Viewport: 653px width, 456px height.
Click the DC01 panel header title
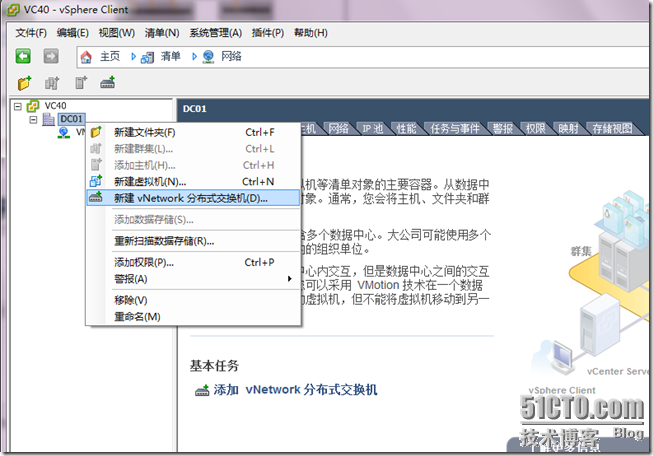[194, 109]
